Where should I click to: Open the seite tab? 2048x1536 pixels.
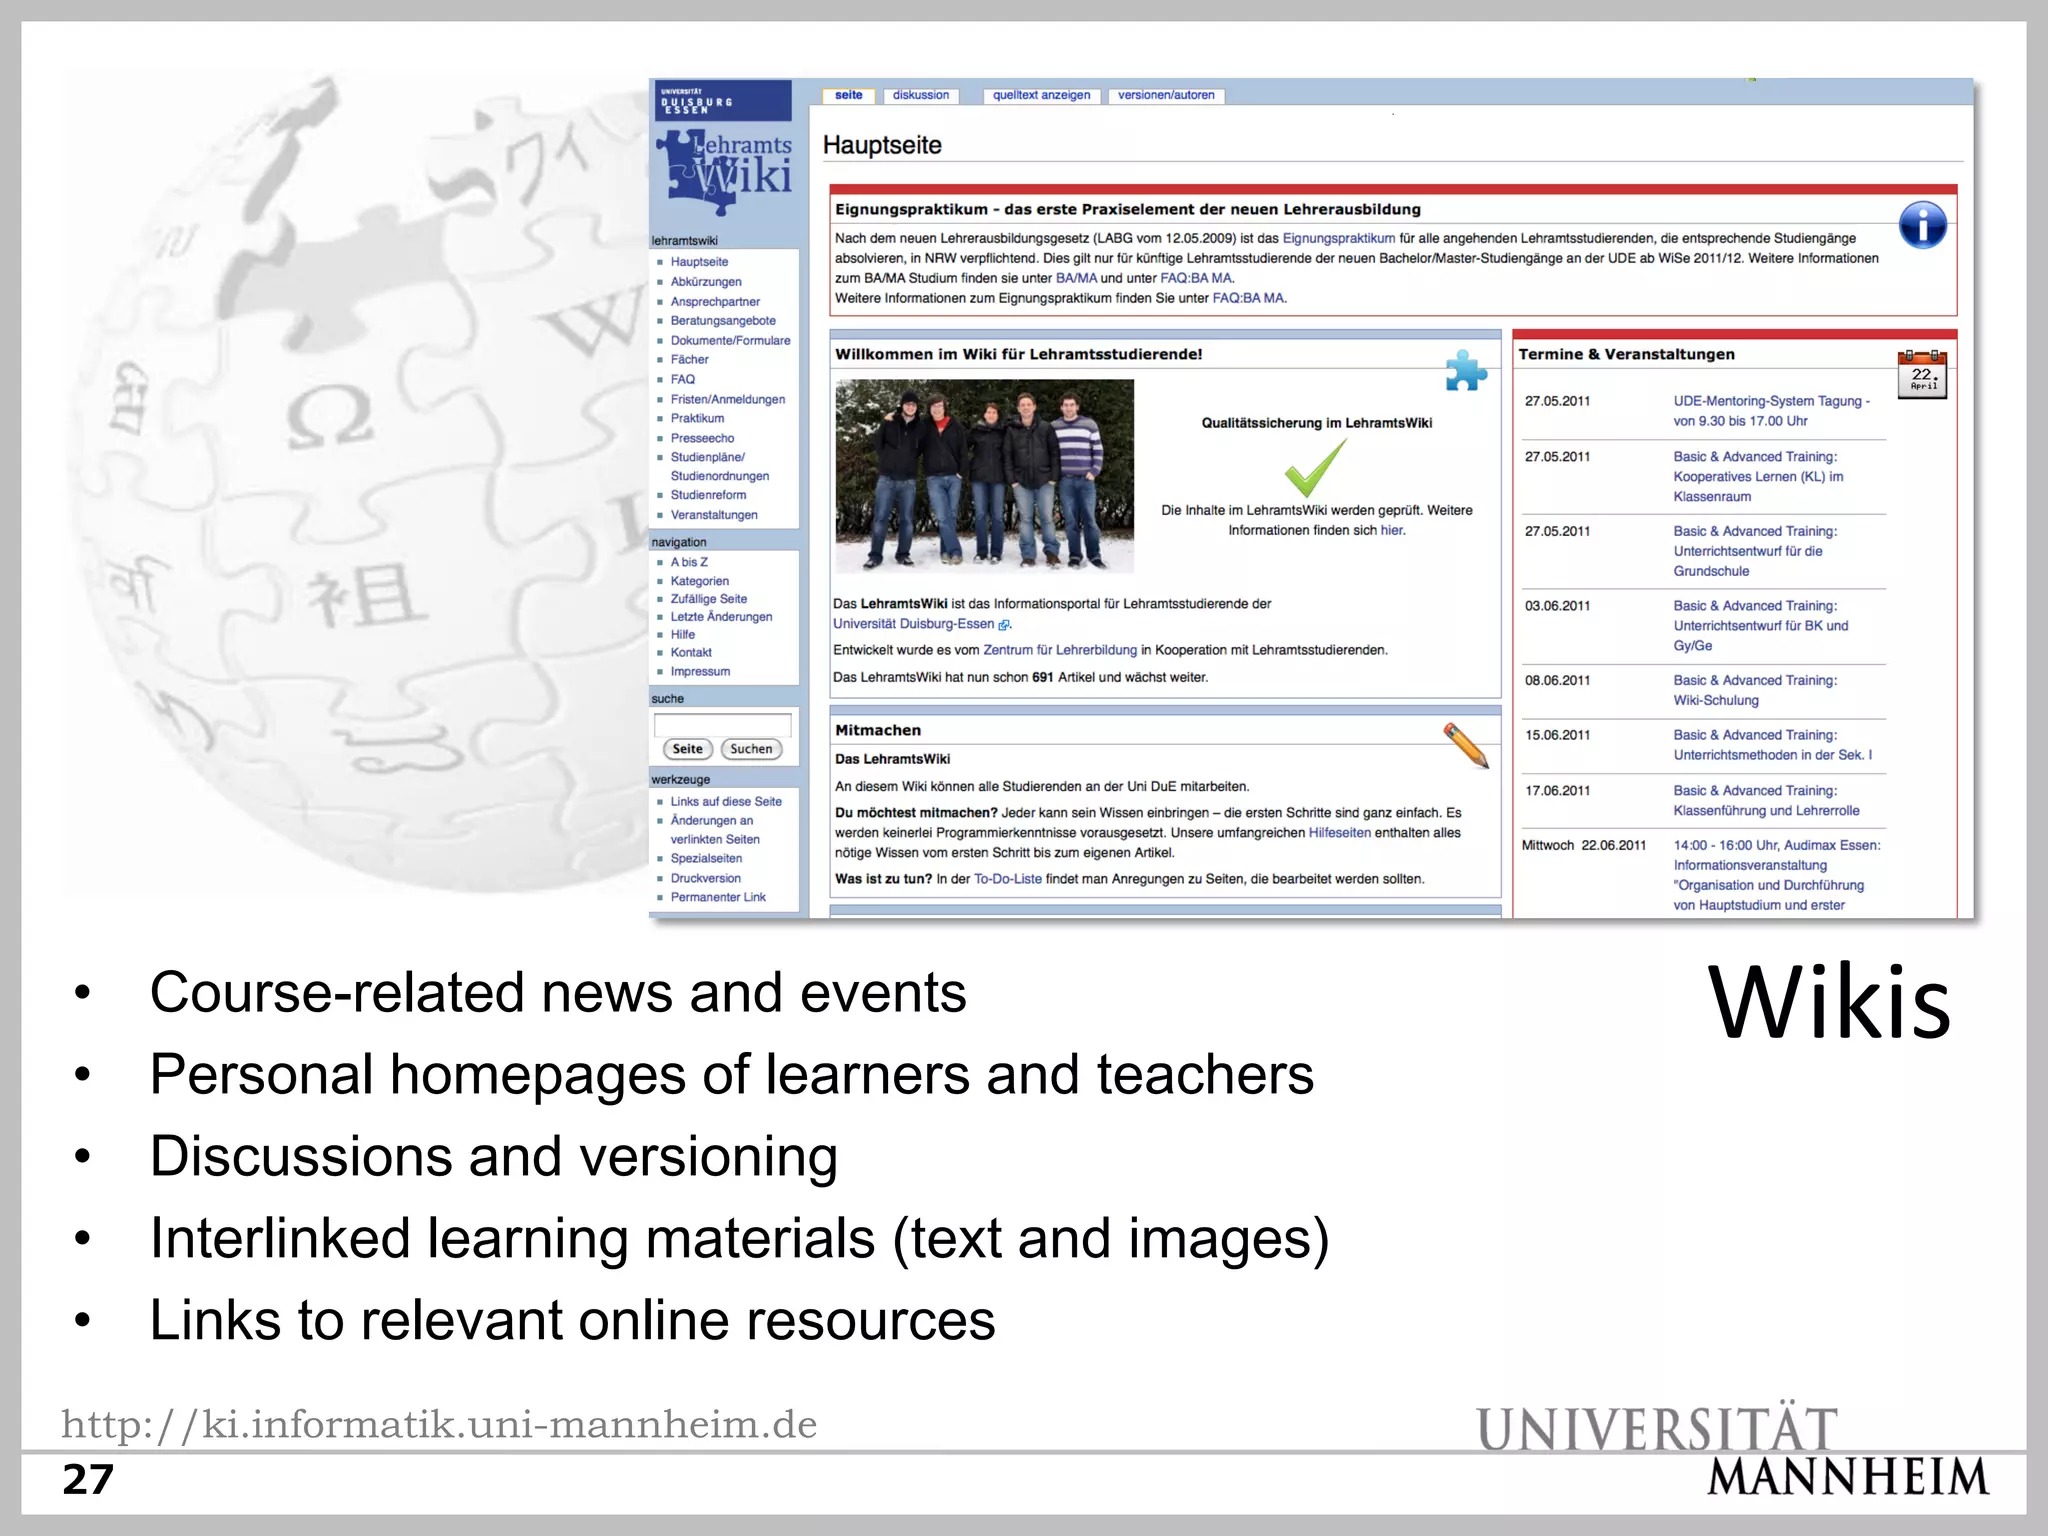[848, 95]
